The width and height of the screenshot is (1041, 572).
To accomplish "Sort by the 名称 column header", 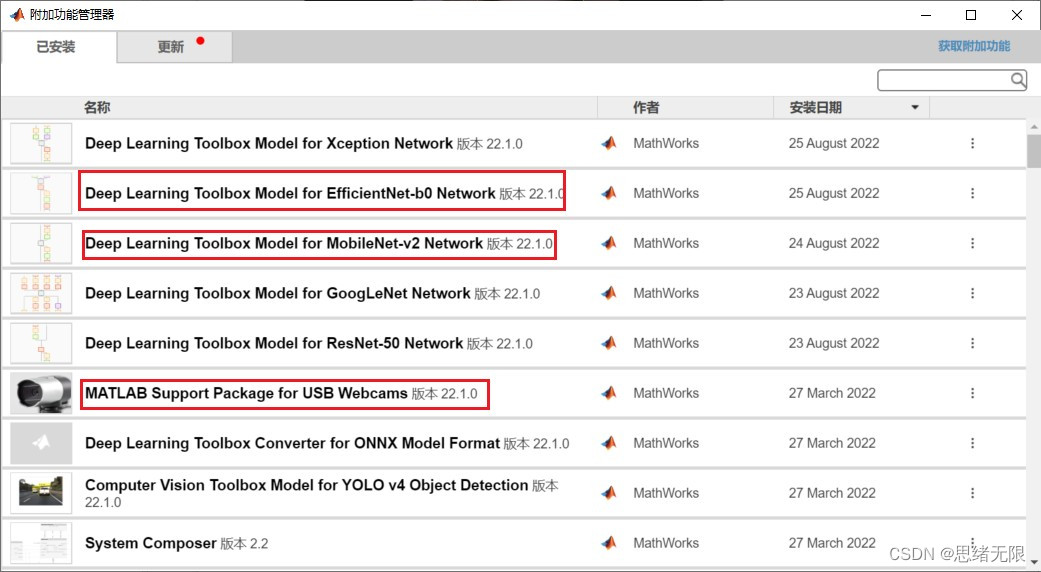I will (97, 107).
